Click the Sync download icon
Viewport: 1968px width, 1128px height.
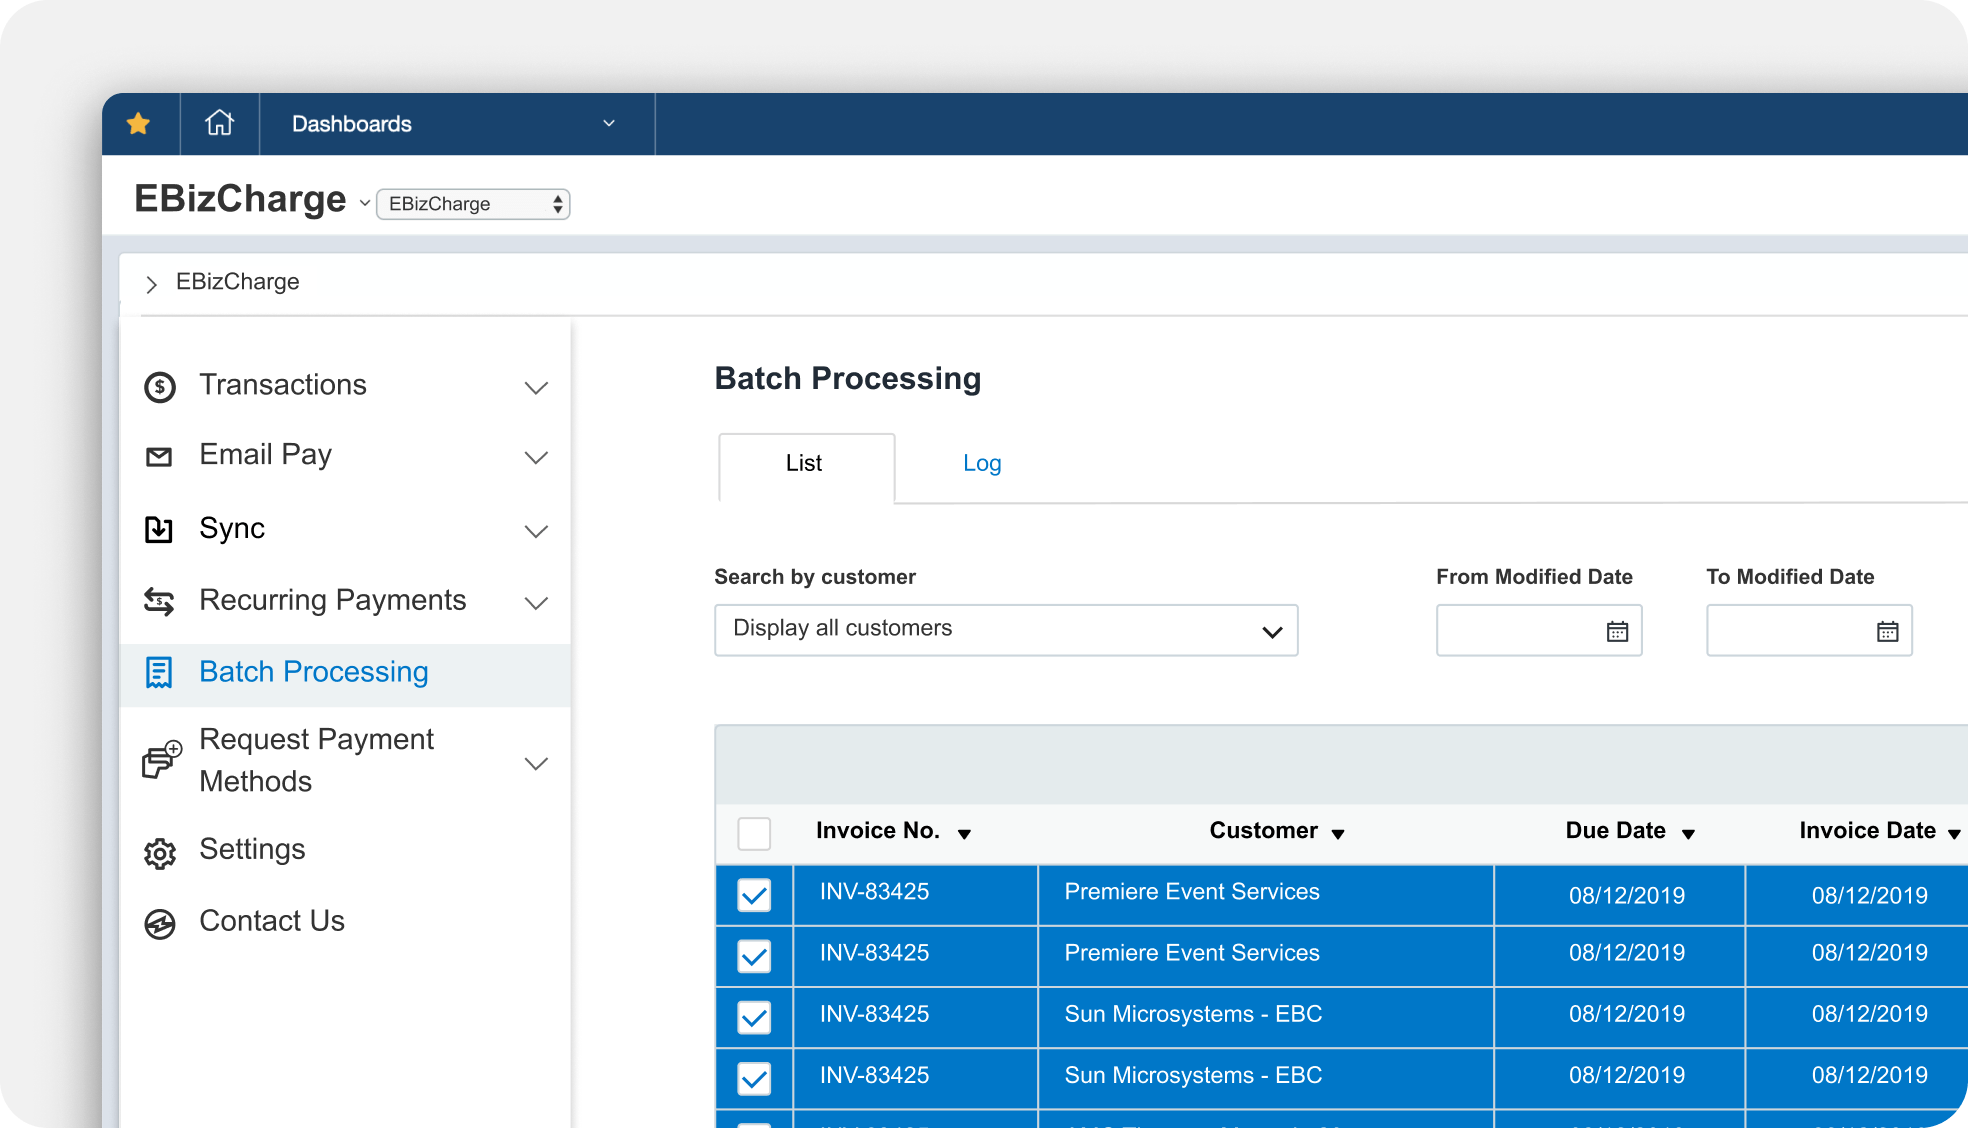click(159, 529)
